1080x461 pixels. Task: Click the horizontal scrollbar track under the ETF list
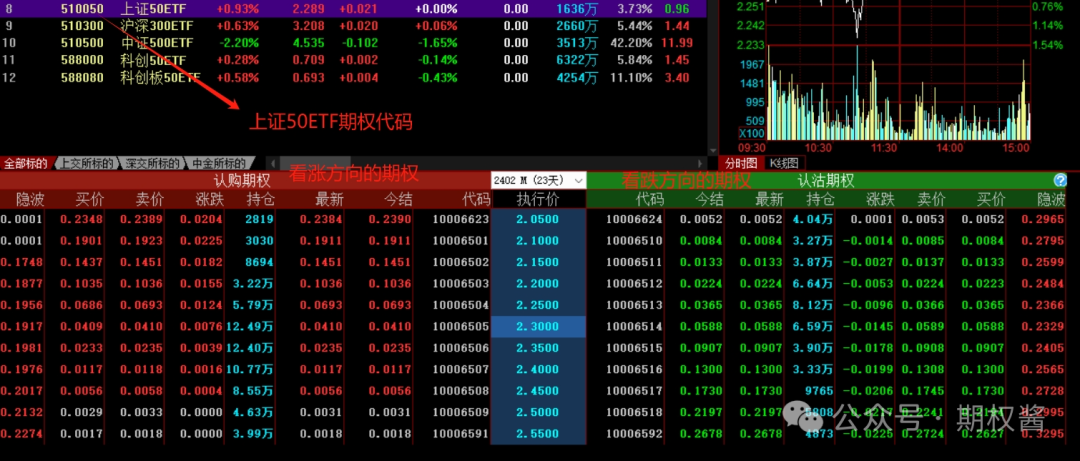click(487, 163)
